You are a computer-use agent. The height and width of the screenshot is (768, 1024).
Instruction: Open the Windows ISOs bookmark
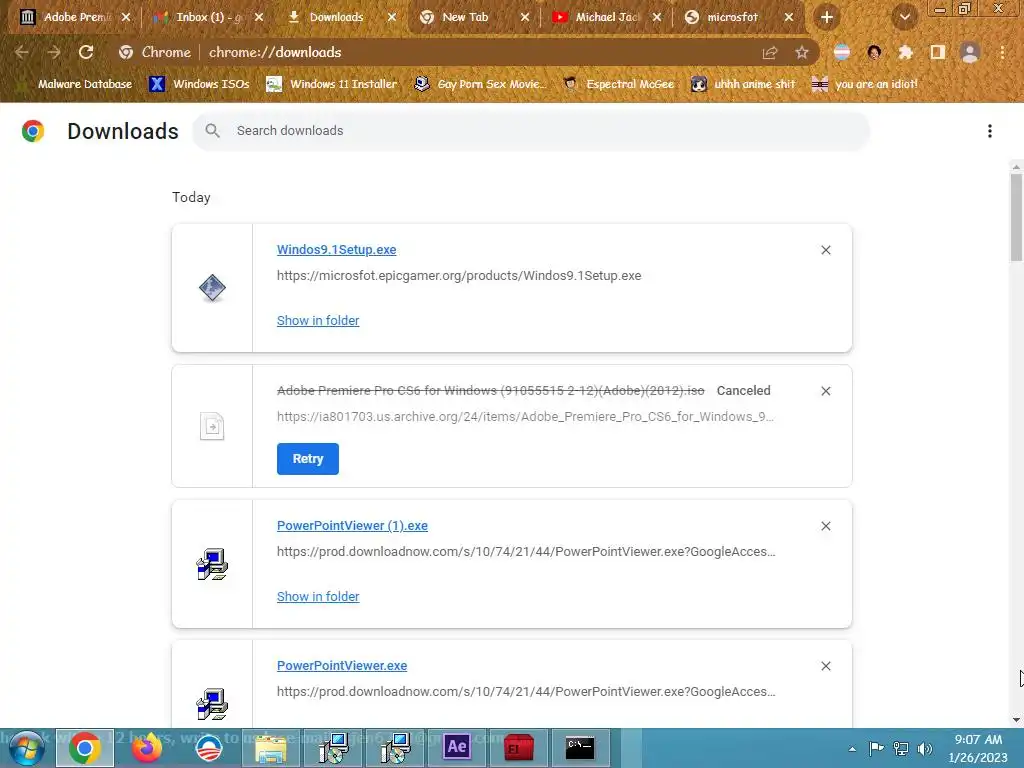tap(199, 84)
